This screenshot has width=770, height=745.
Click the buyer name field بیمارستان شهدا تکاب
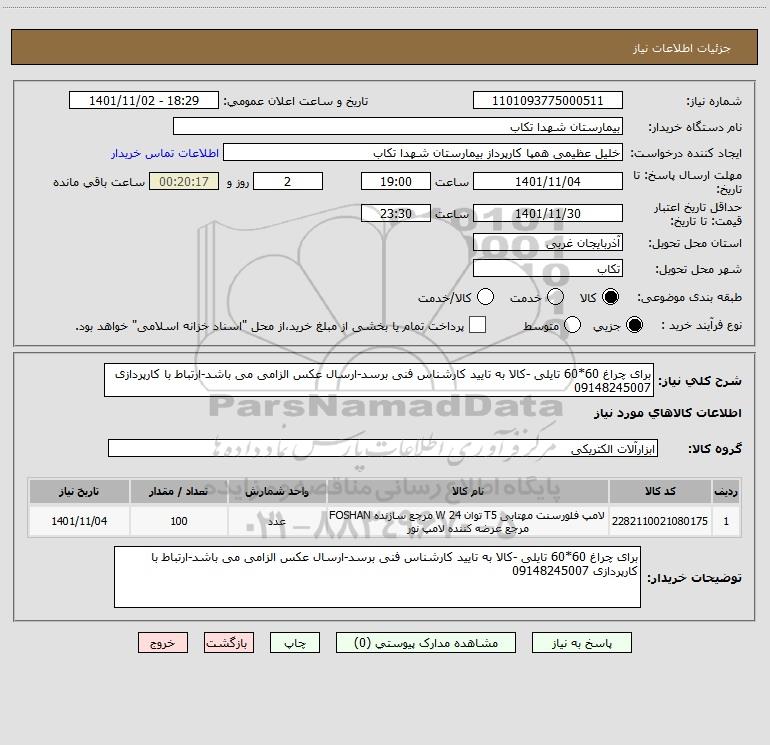click(398, 127)
